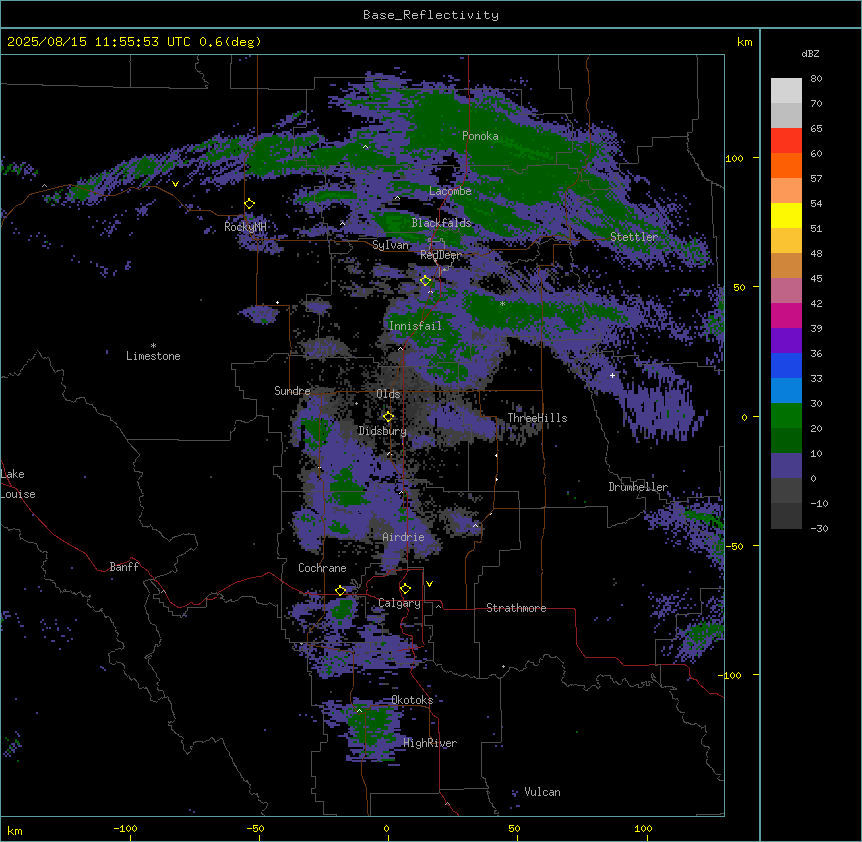Click the RockyMH label

tap(245, 227)
